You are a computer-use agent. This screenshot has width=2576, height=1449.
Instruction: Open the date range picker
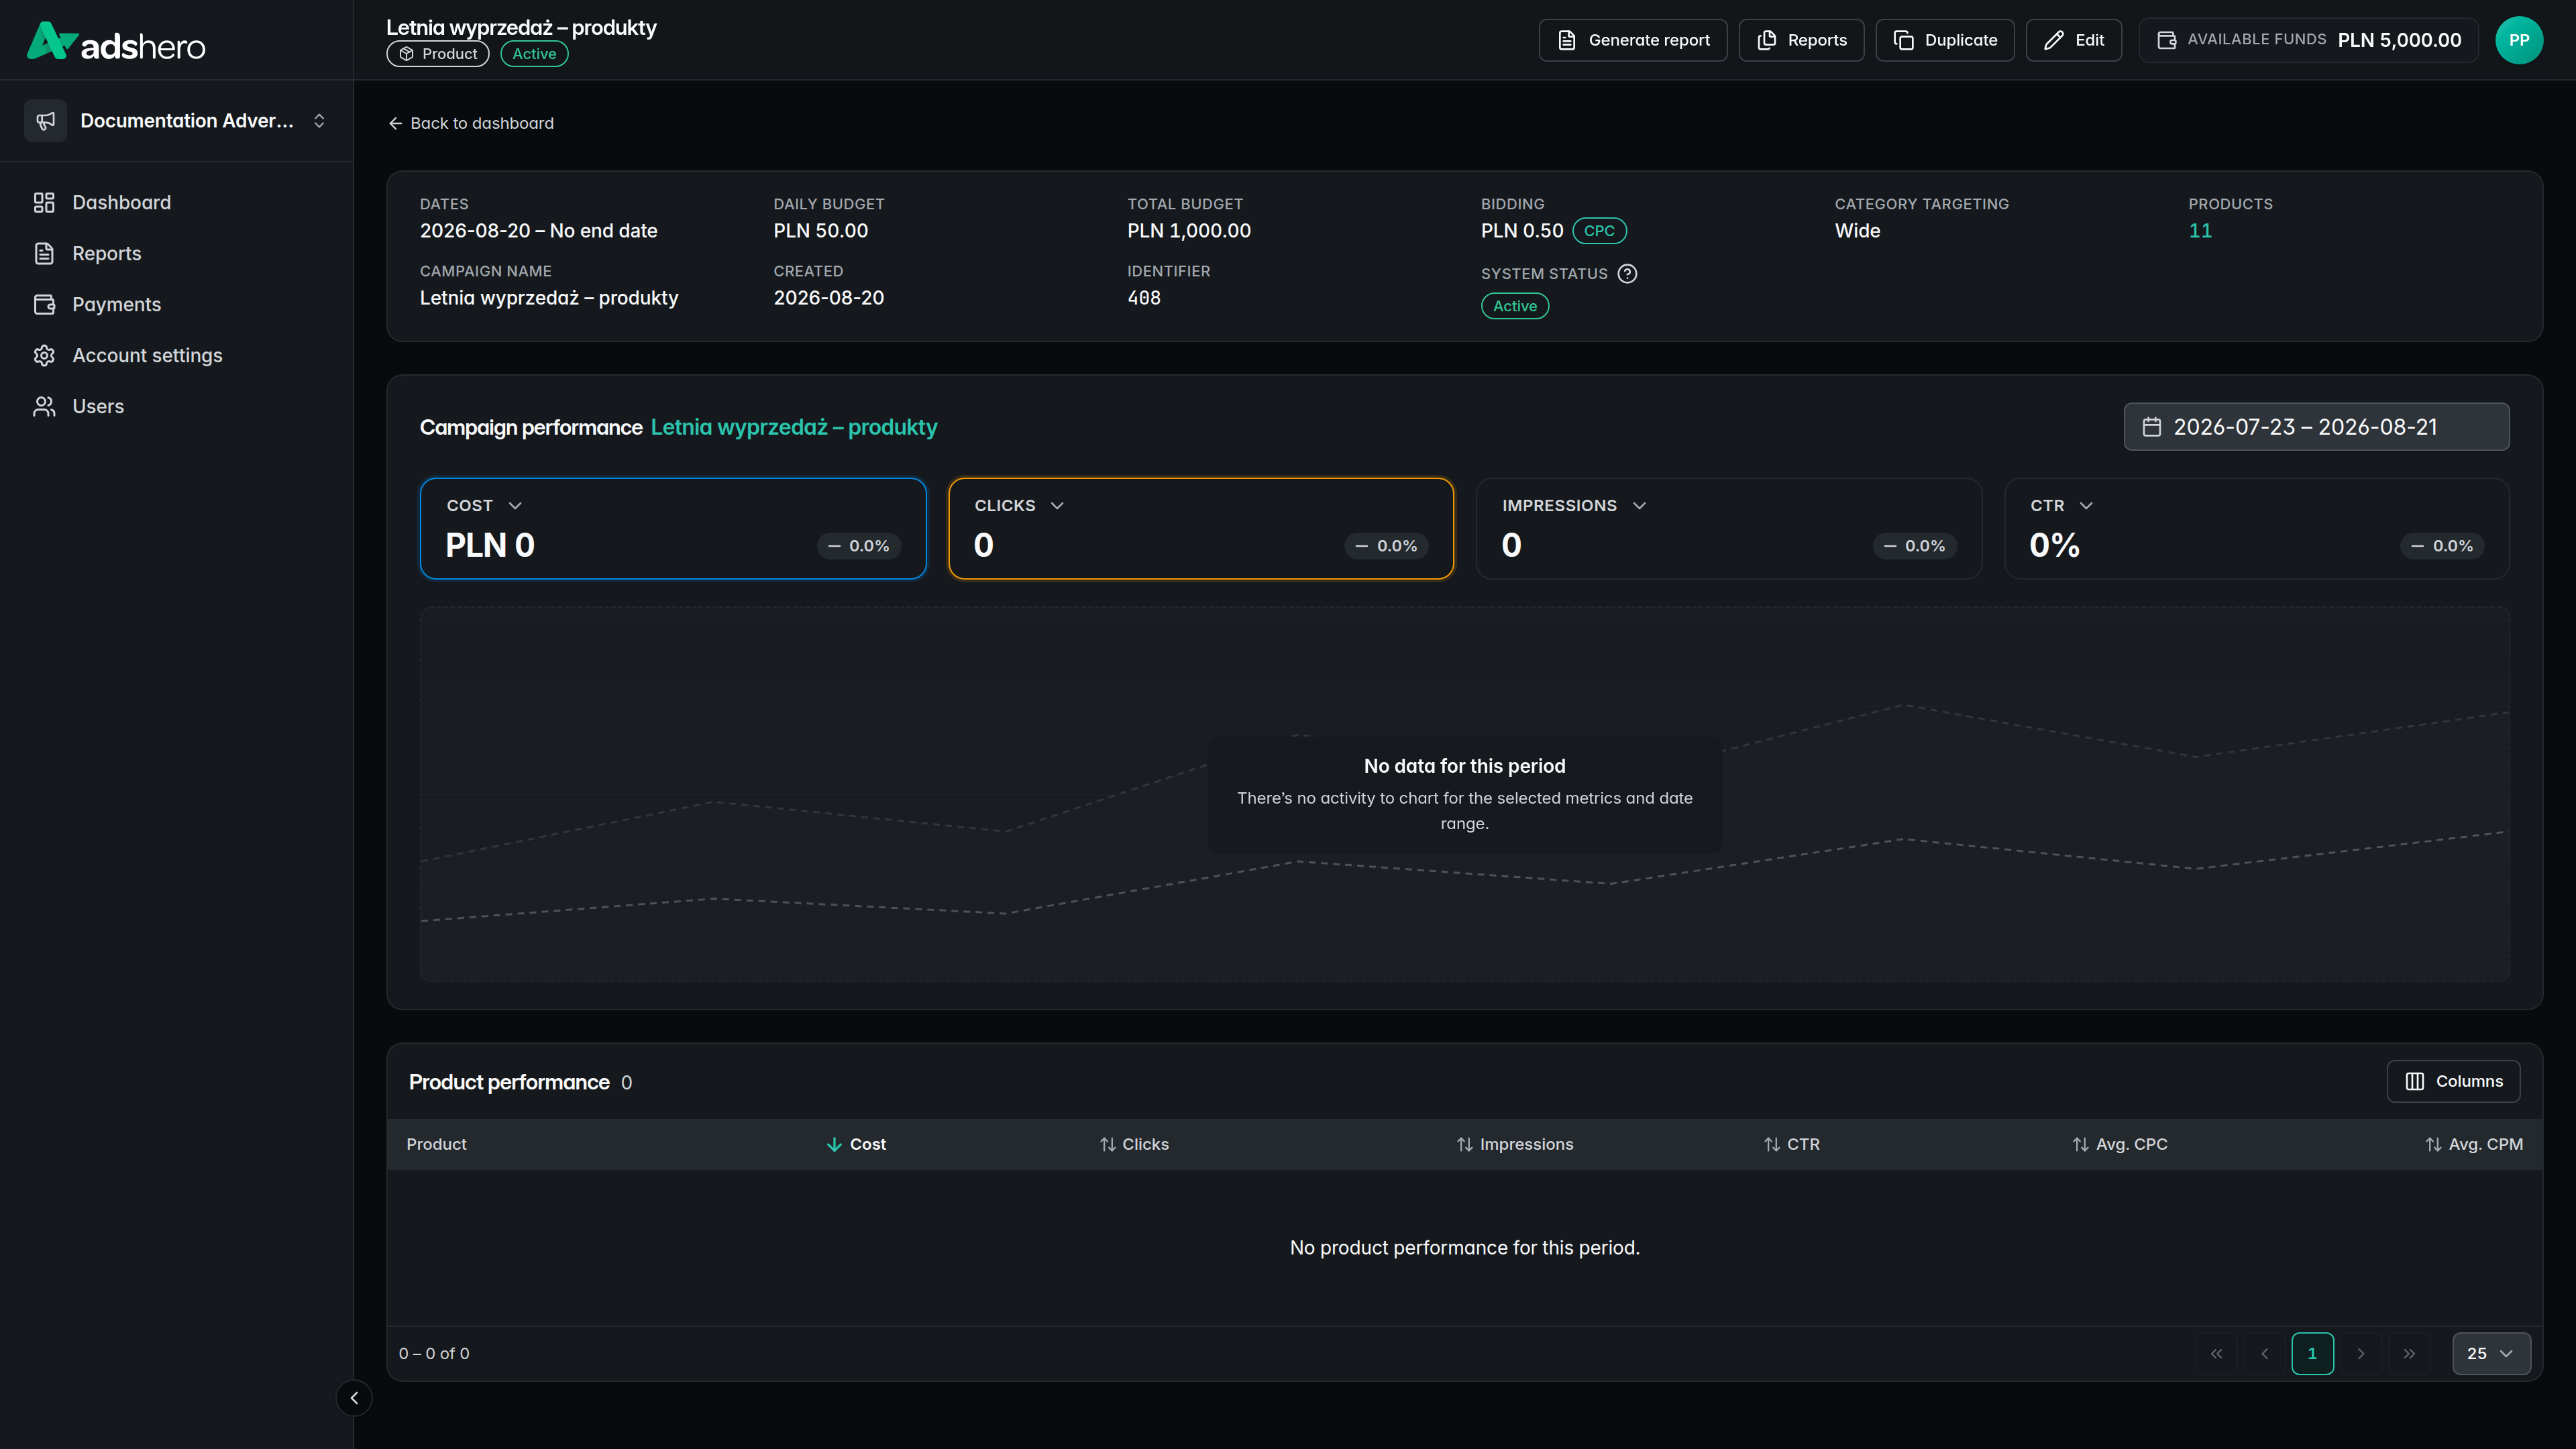pyautogui.click(x=2316, y=427)
